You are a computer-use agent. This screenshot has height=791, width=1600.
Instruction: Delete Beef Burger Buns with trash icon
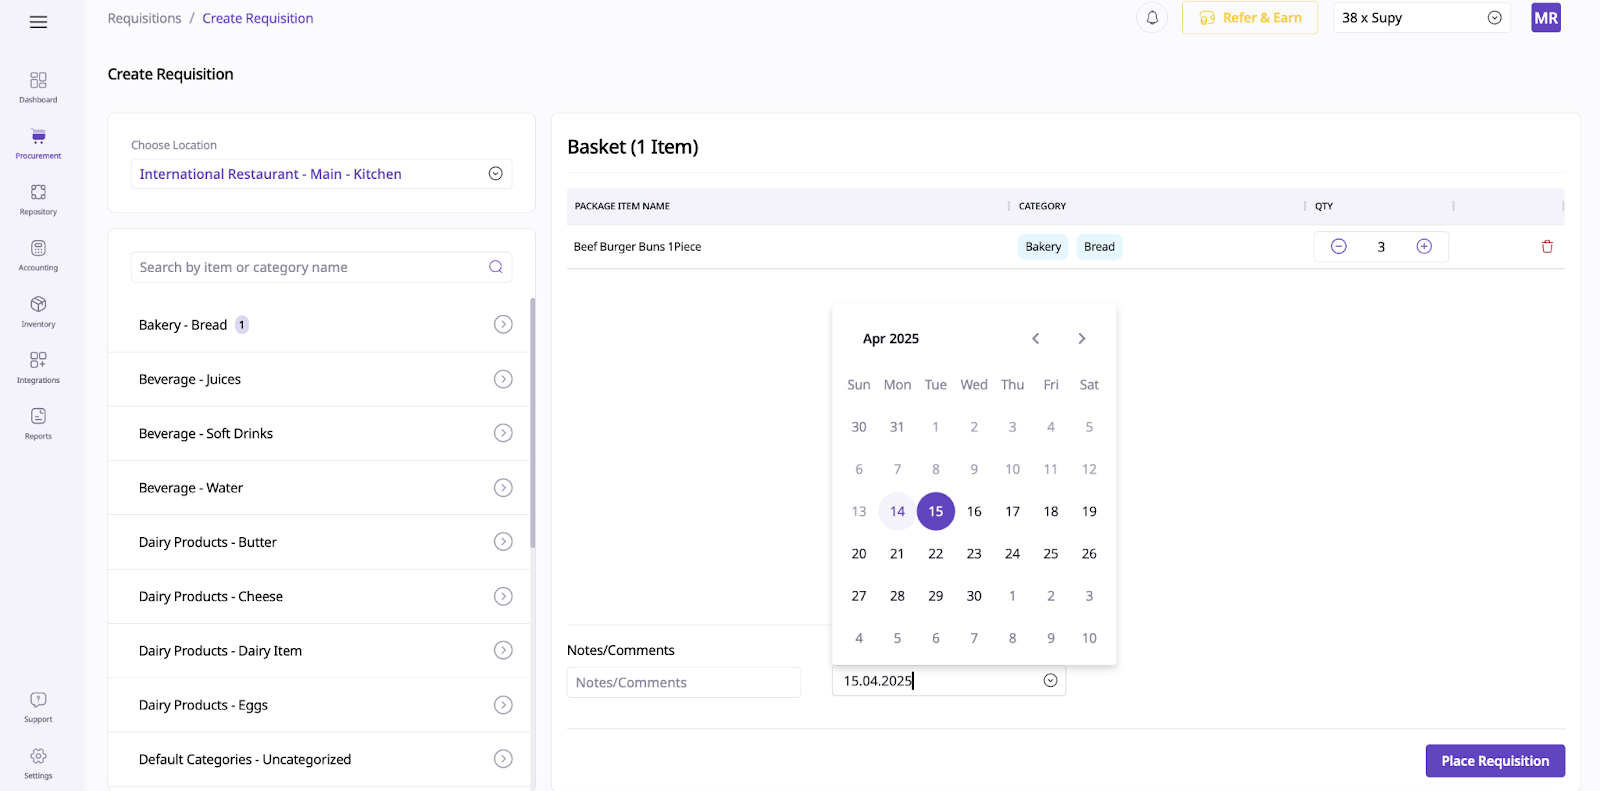click(1547, 247)
